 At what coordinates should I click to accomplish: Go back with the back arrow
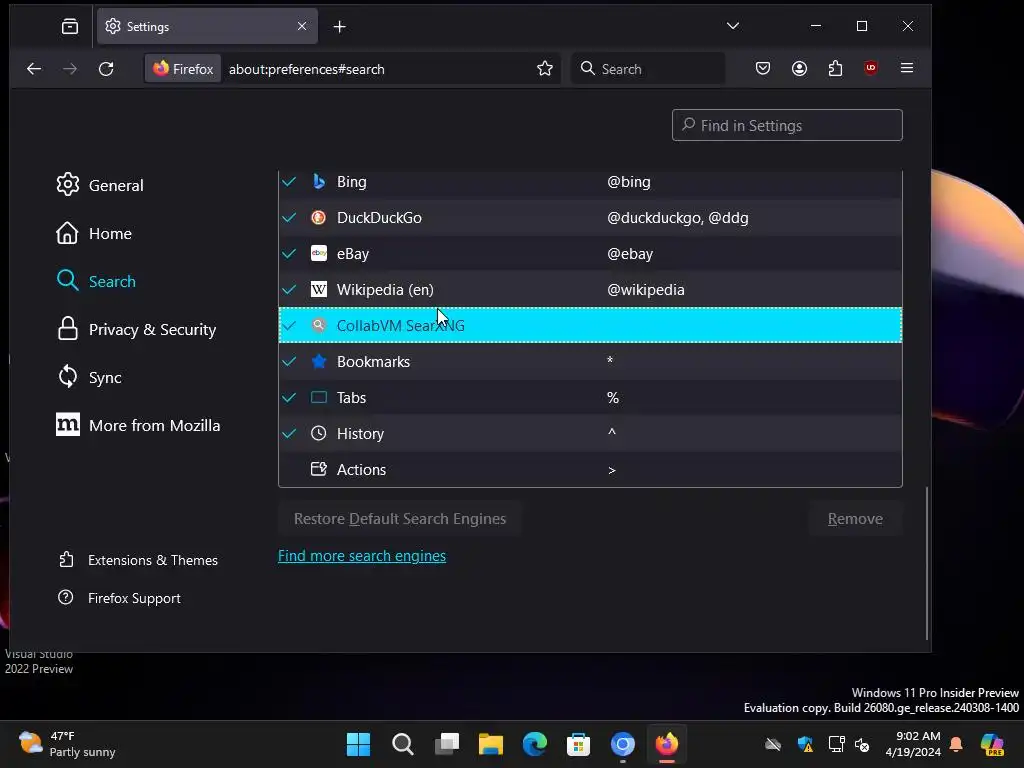tap(34, 69)
